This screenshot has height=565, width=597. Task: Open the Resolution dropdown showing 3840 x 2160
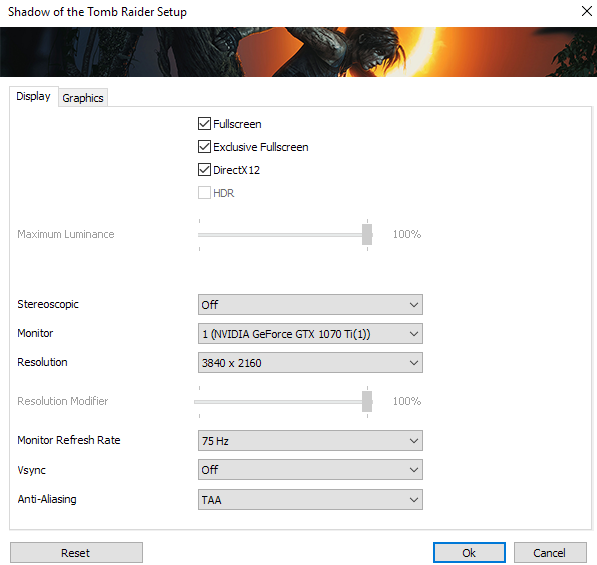[310, 363]
